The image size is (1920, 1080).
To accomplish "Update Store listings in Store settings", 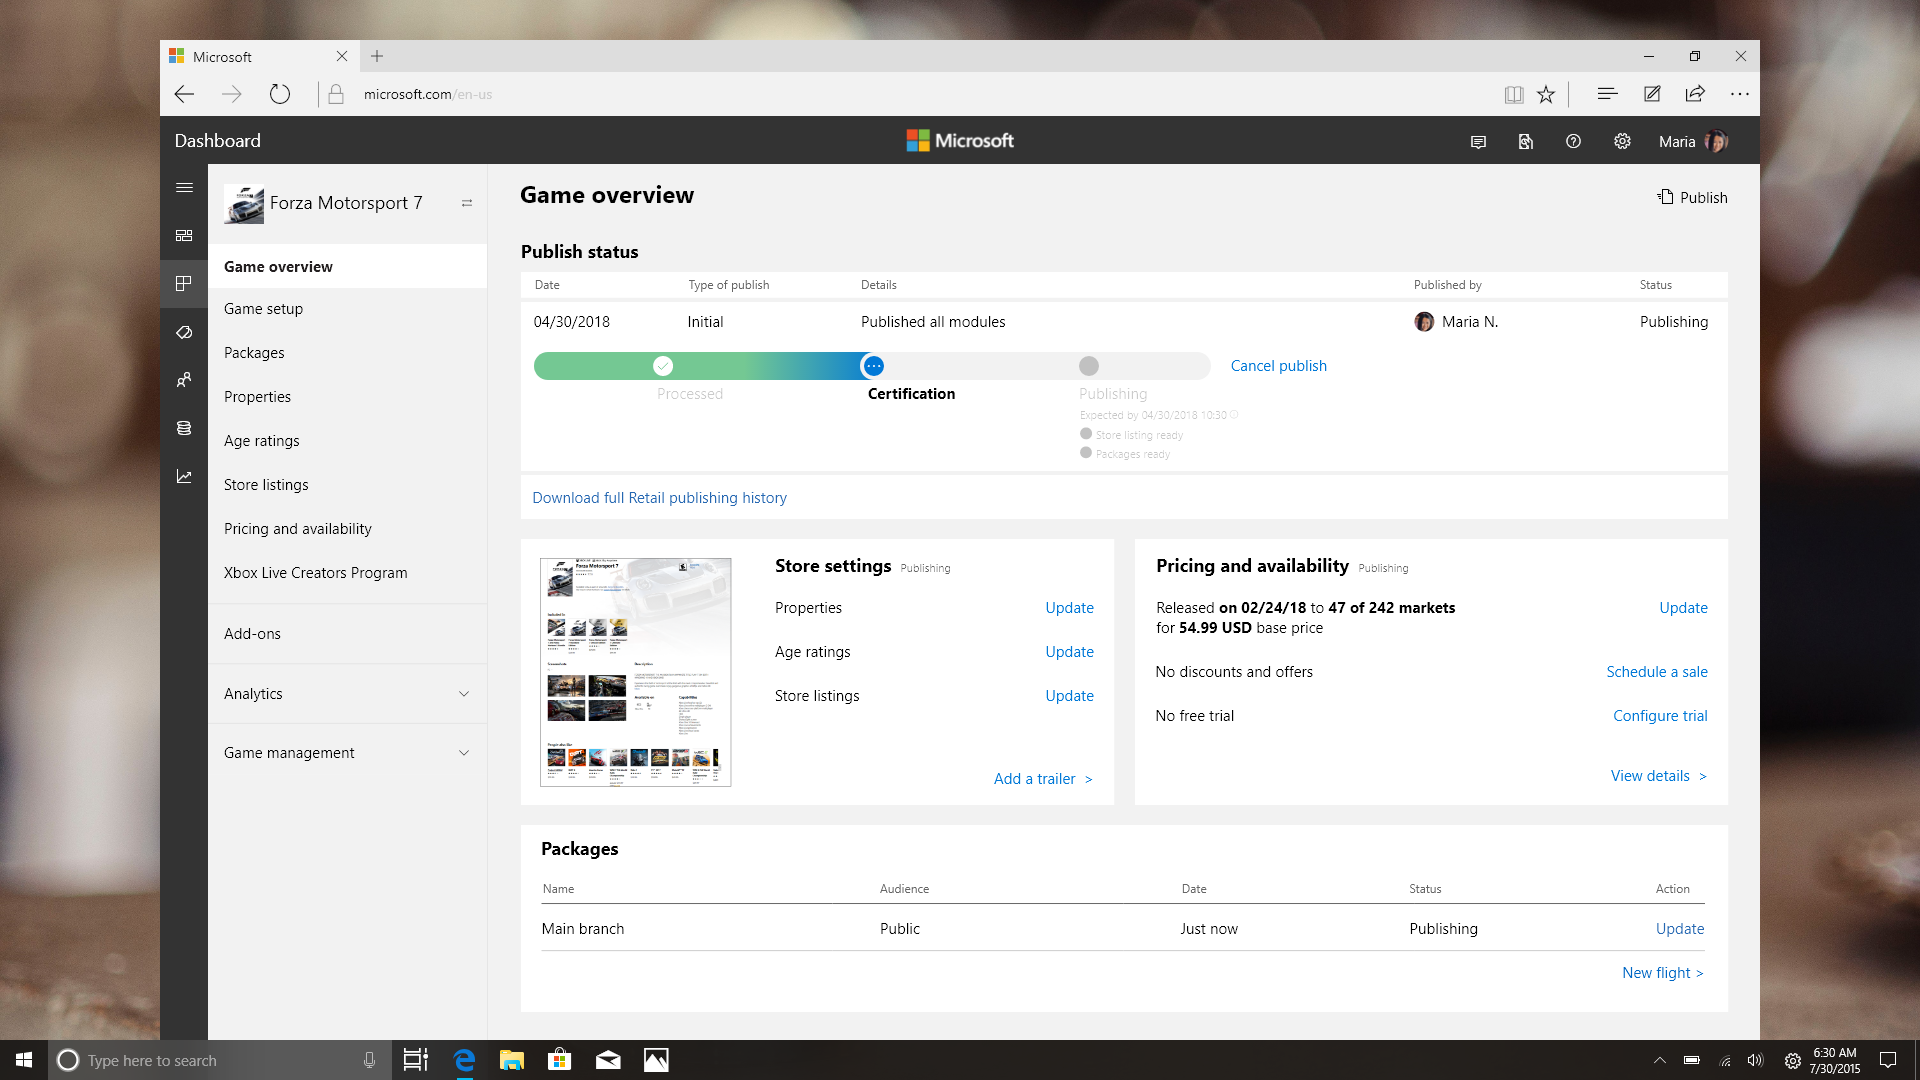I will click(x=1069, y=696).
